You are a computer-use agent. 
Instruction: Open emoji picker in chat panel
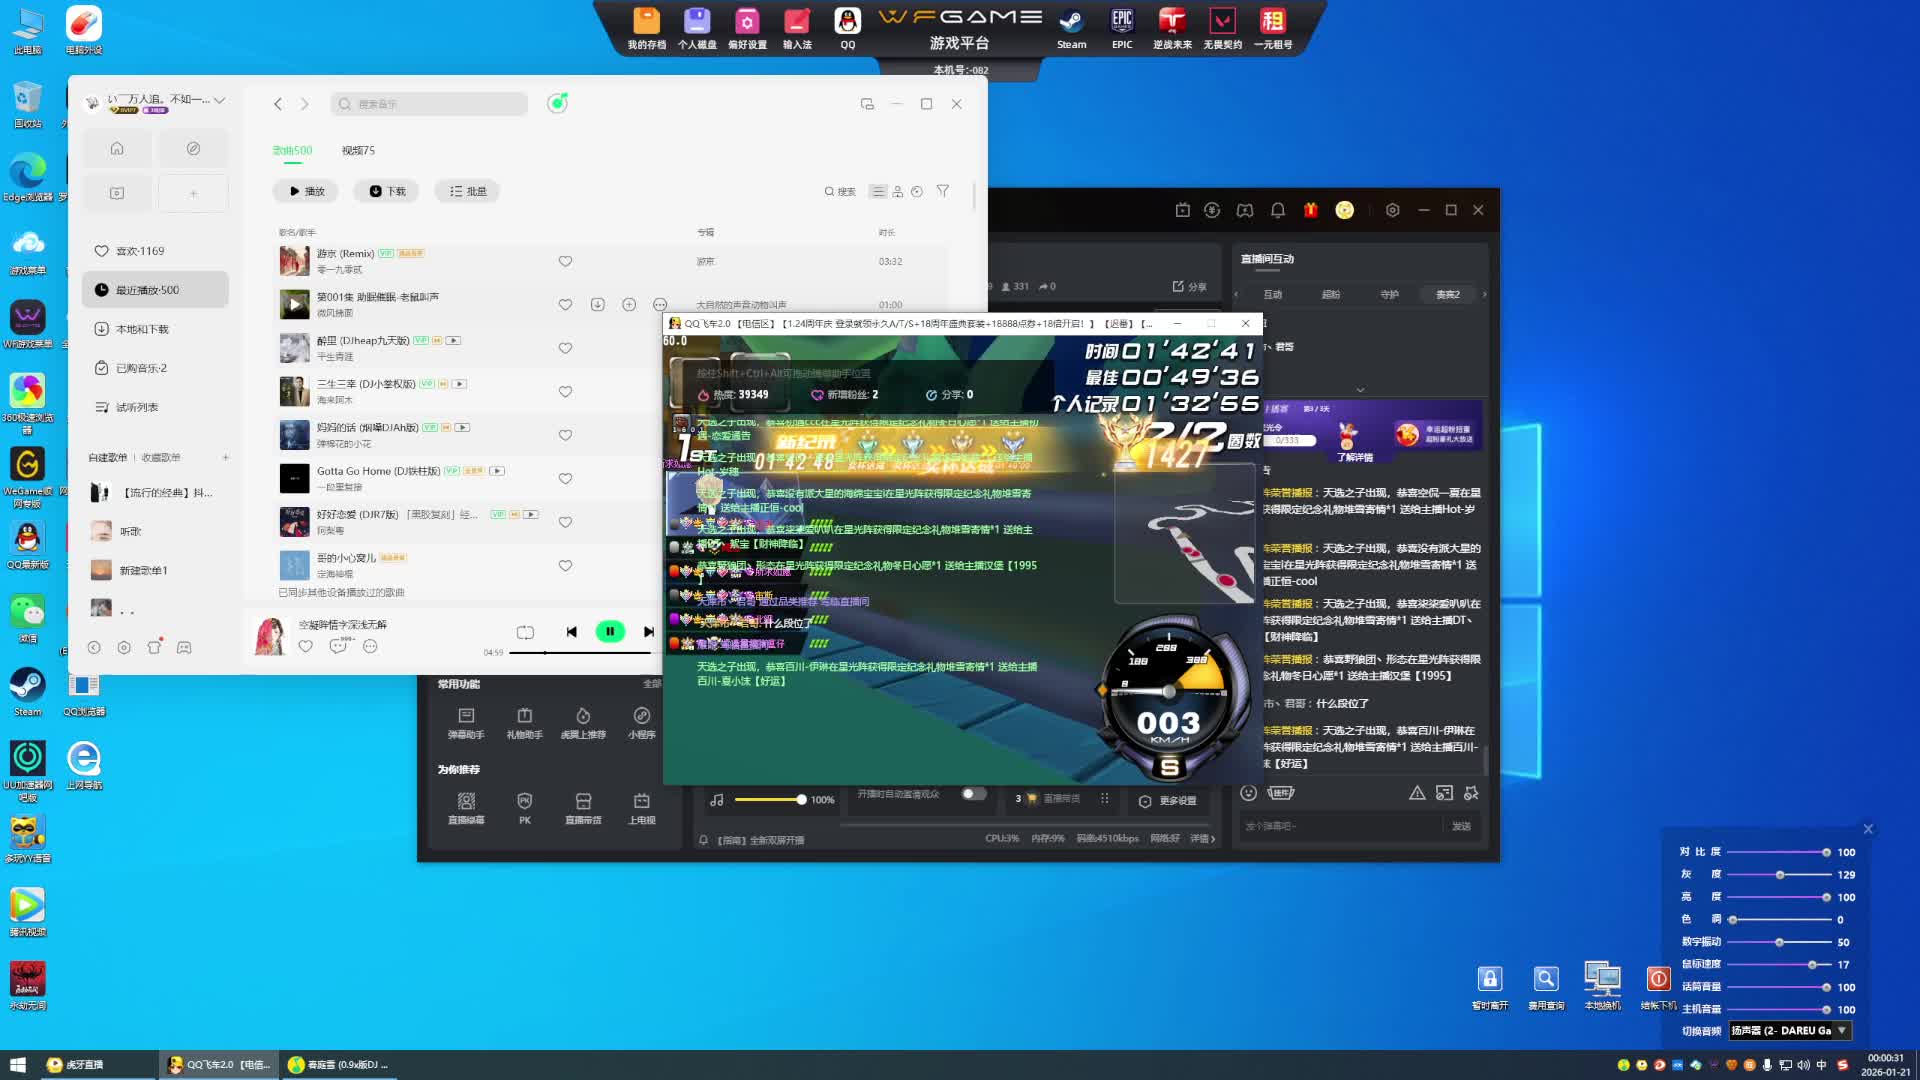[1248, 793]
